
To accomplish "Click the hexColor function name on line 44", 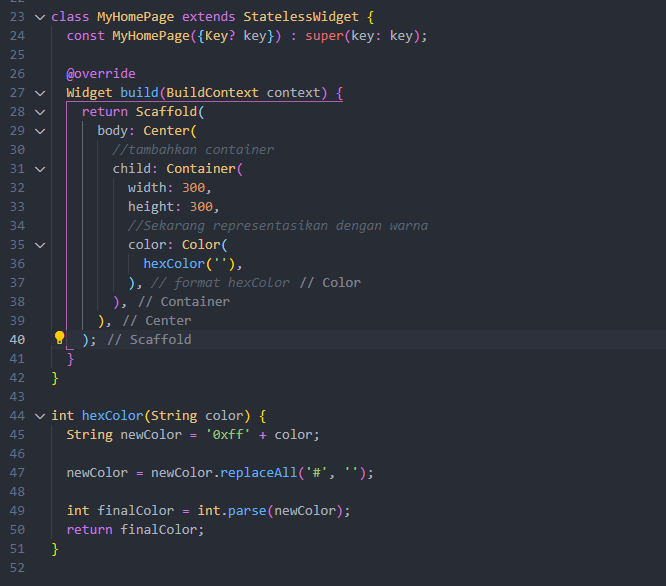I will point(112,416).
